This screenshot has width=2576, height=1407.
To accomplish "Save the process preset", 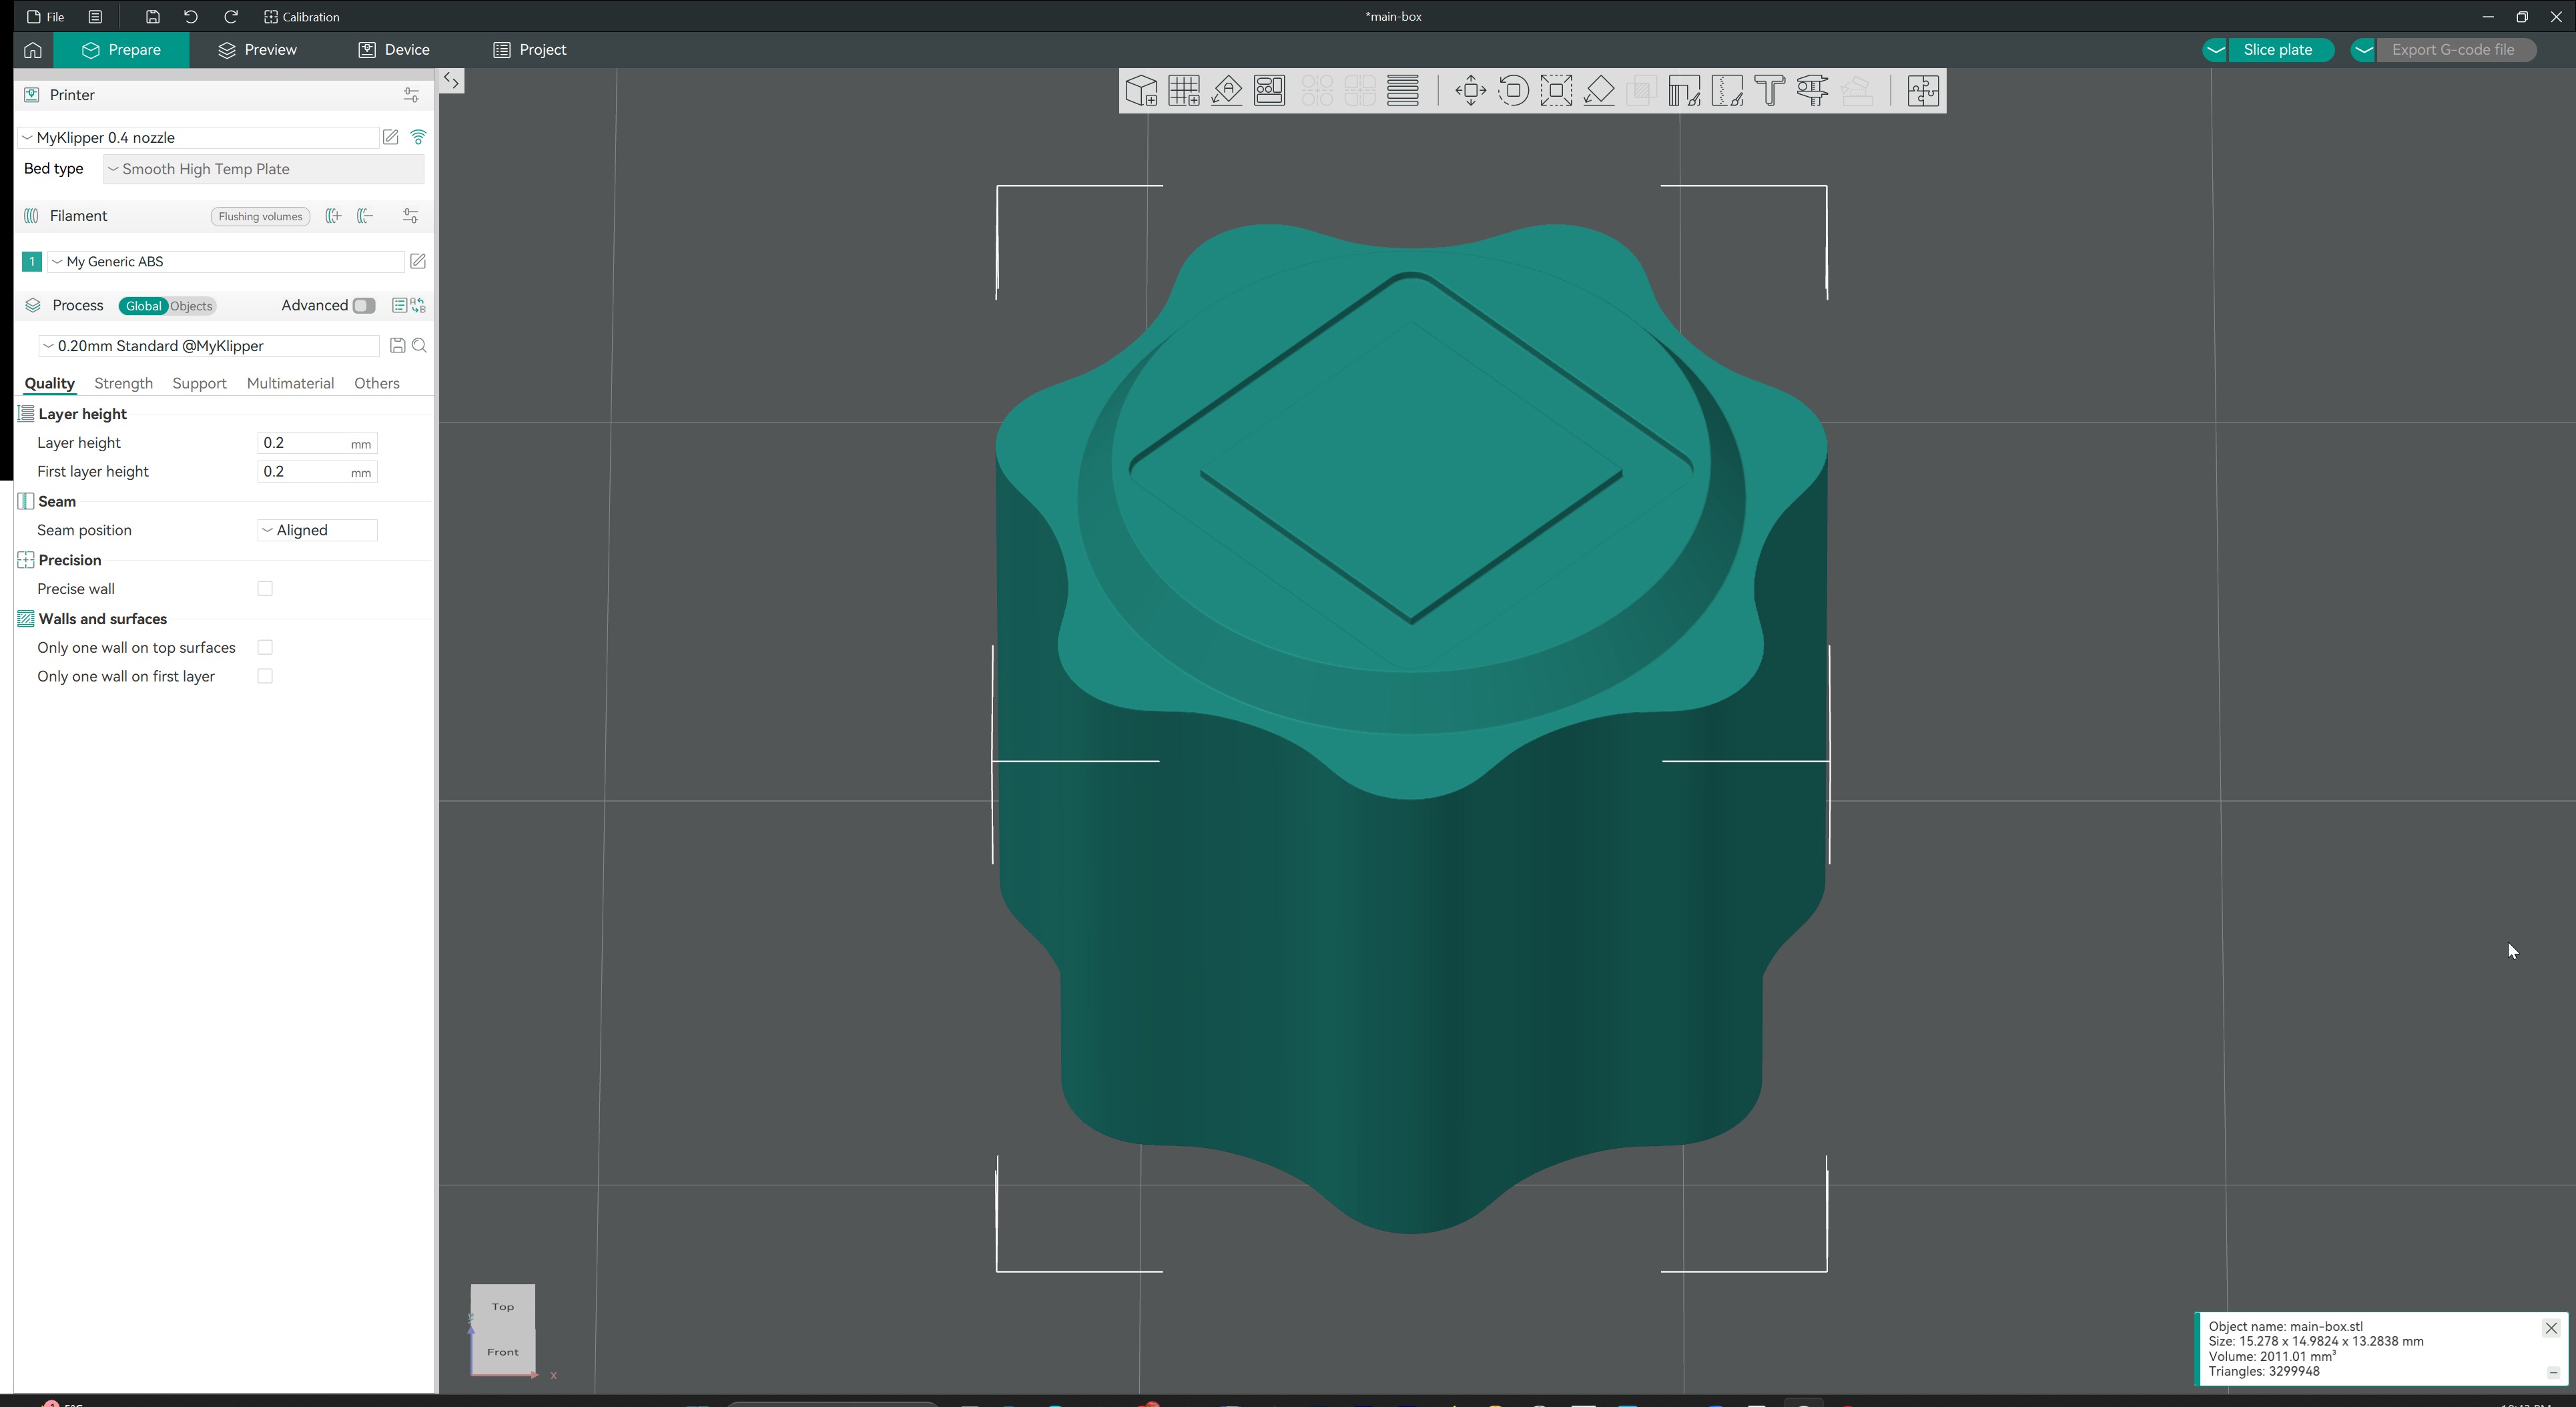I will (x=397, y=346).
